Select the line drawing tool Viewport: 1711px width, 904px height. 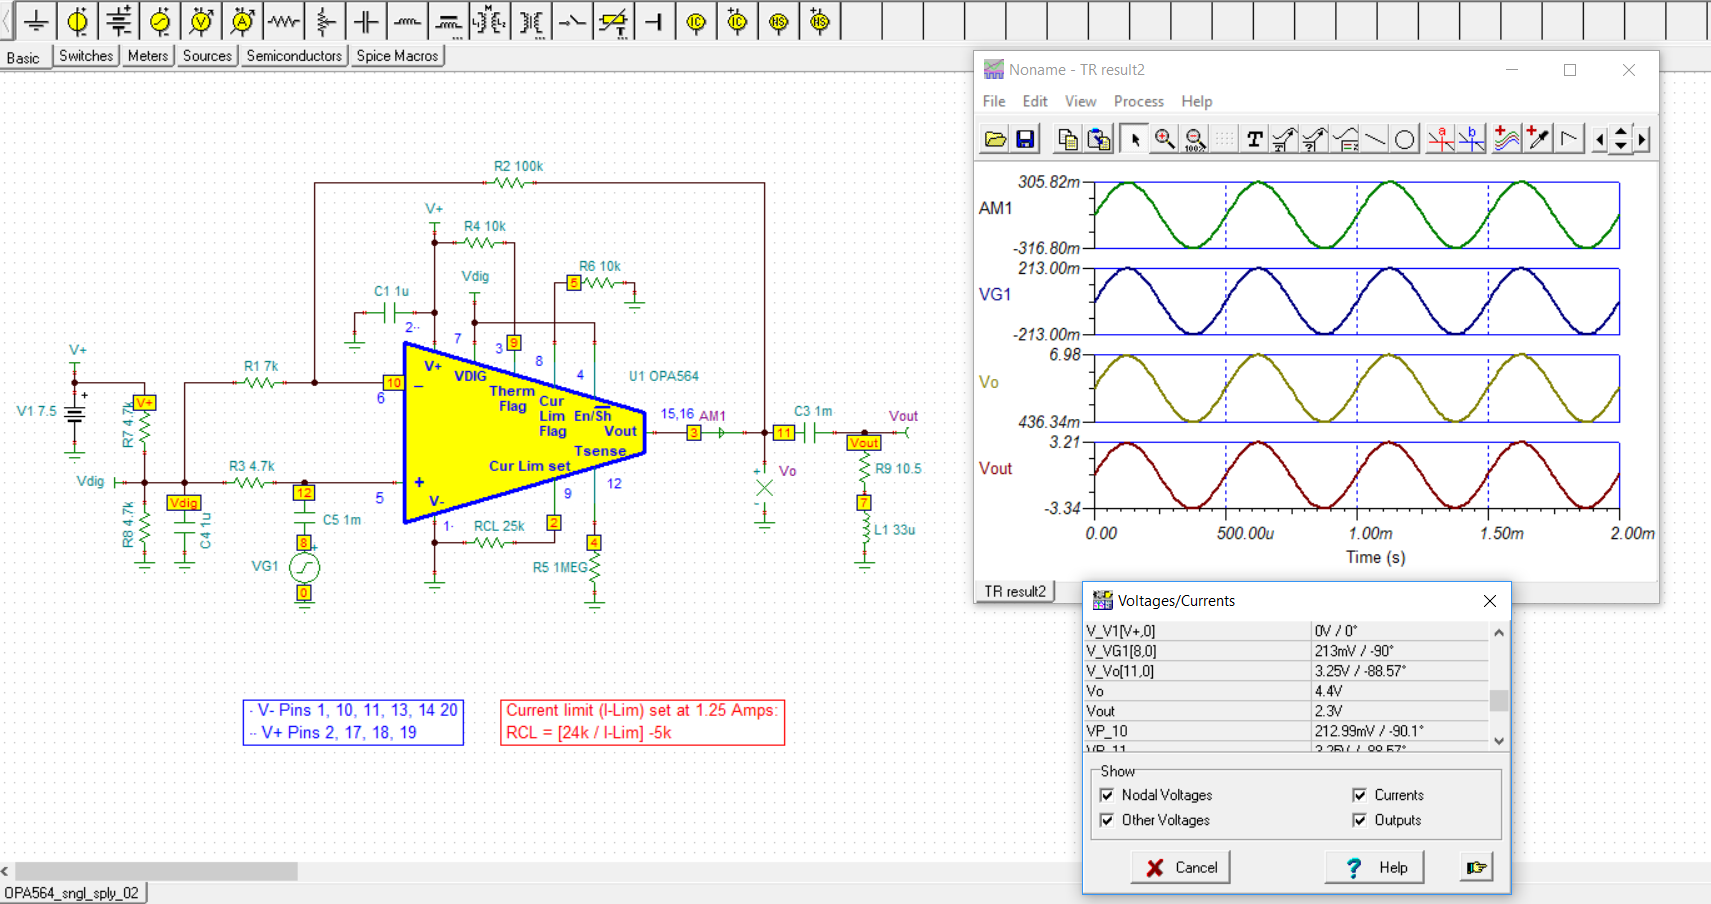1376,139
